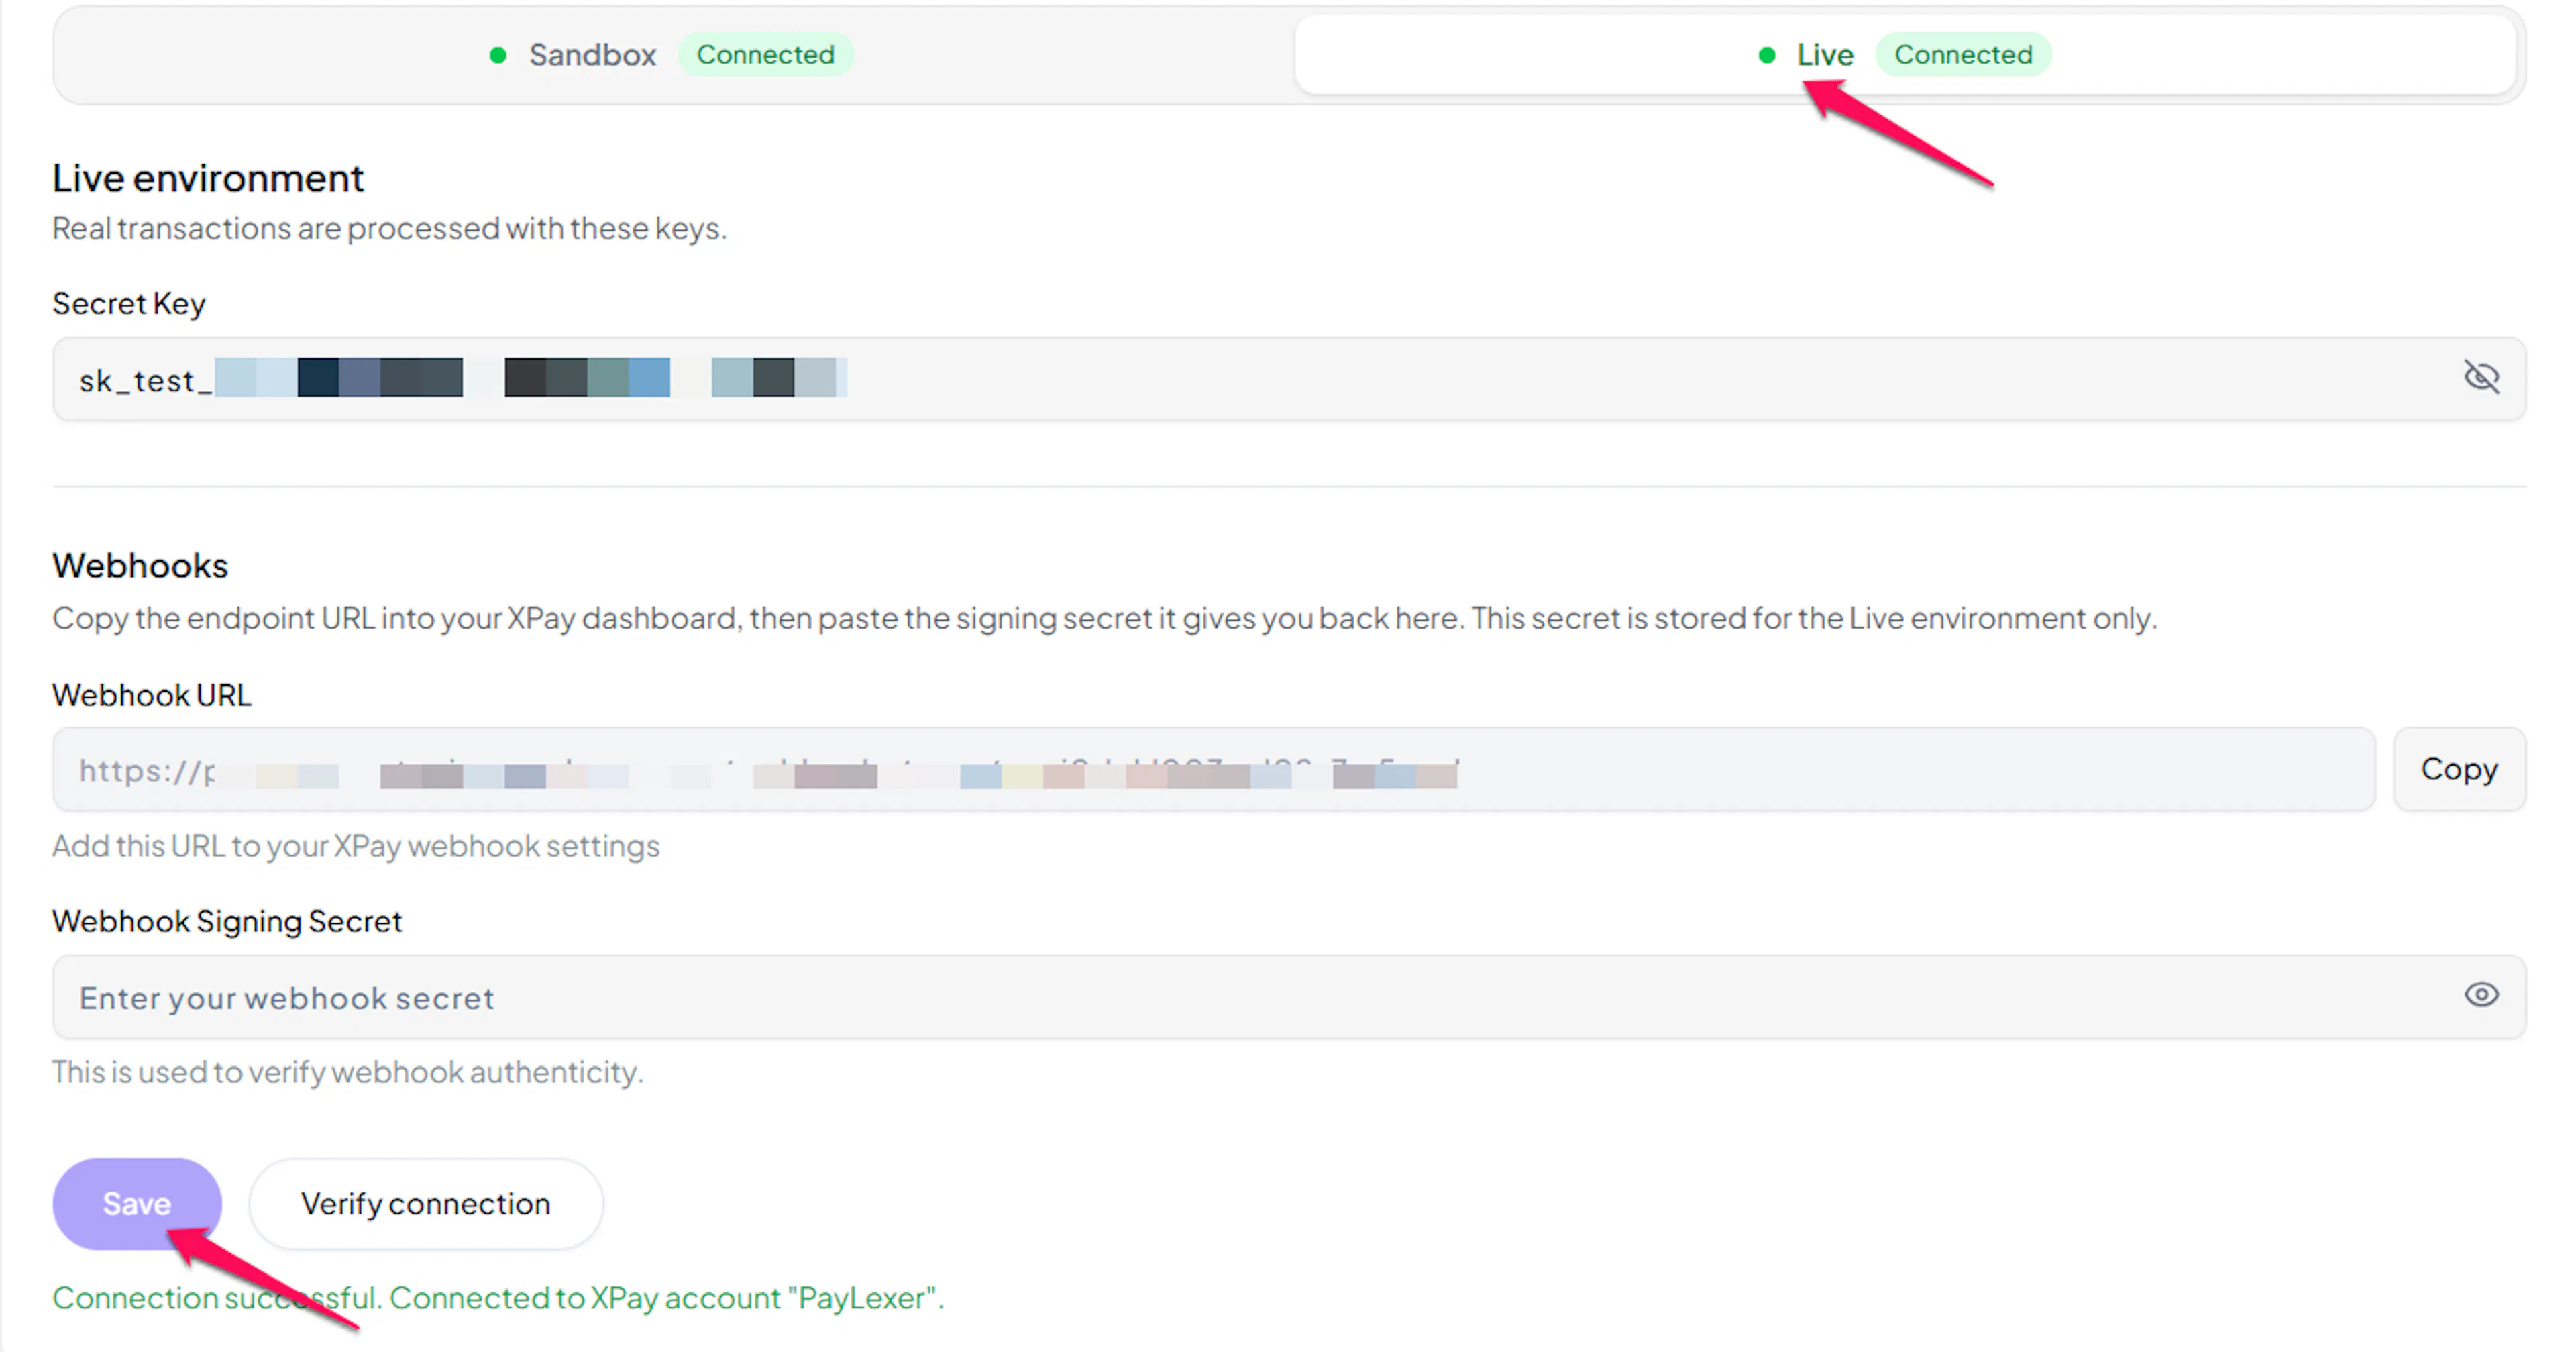Viewport: 2576px width, 1352px height.
Task: Click the Connection successful status message
Action: [498, 1297]
